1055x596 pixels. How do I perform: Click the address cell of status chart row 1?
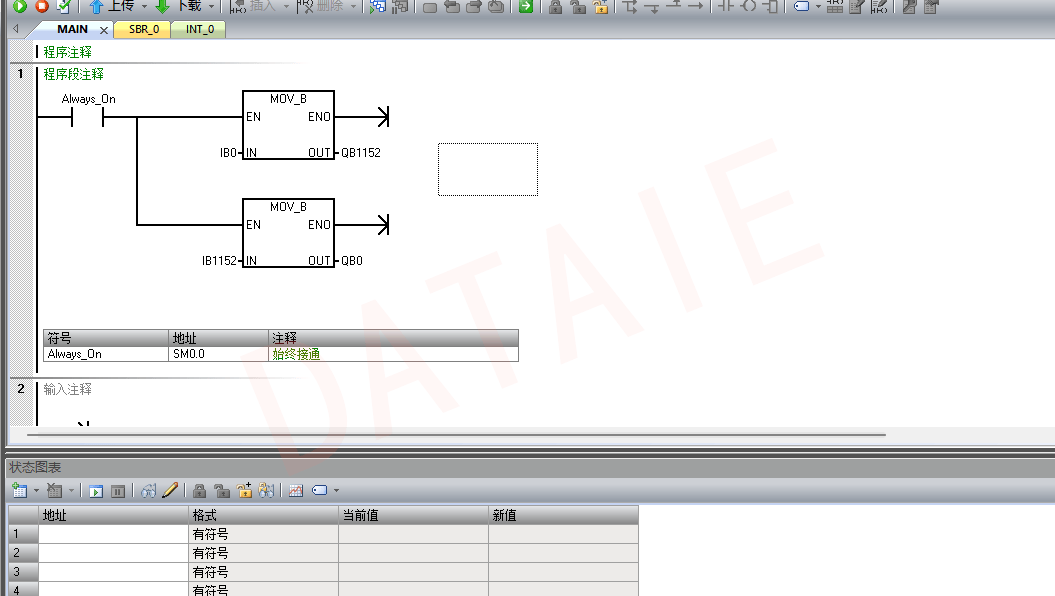click(114, 534)
